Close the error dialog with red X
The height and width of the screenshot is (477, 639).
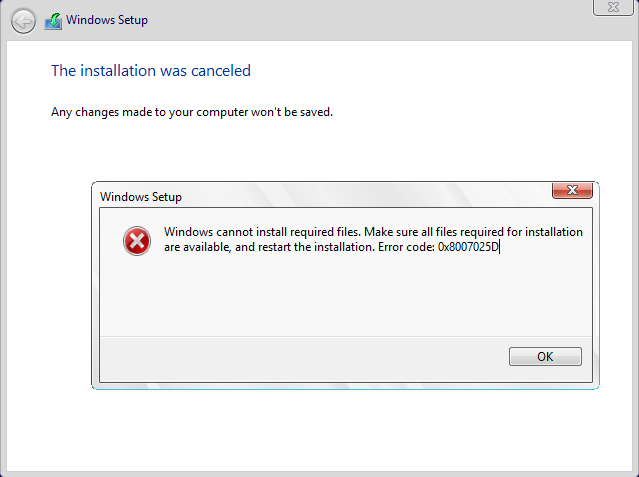point(571,190)
